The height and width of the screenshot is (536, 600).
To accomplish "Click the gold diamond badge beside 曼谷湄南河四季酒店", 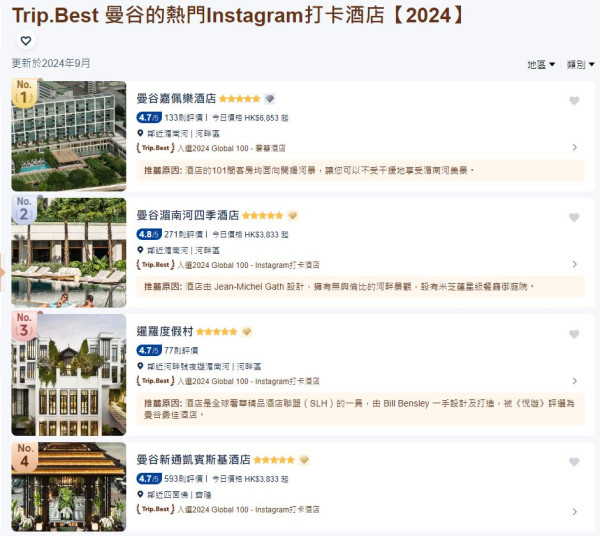I will pos(293,215).
